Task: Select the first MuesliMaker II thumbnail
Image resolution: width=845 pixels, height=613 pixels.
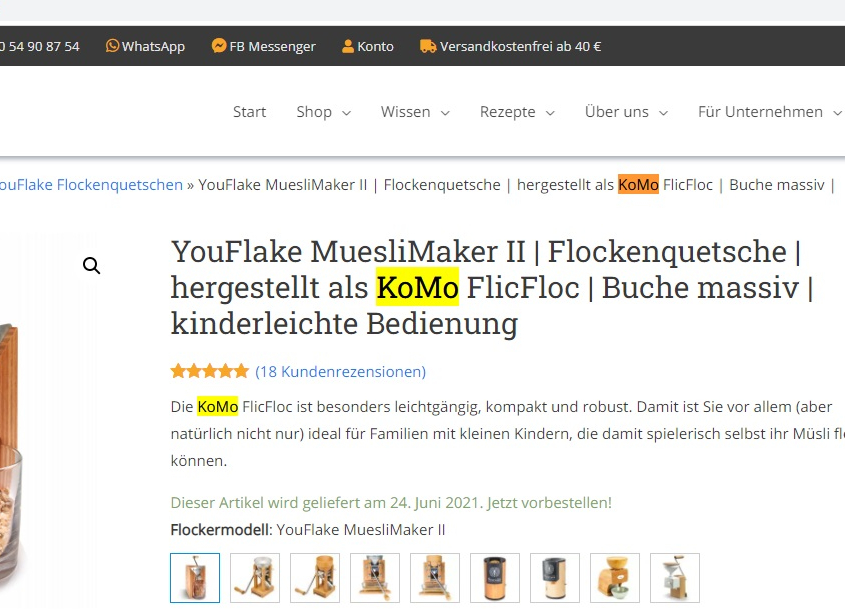Action: pyautogui.click(x=195, y=577)
